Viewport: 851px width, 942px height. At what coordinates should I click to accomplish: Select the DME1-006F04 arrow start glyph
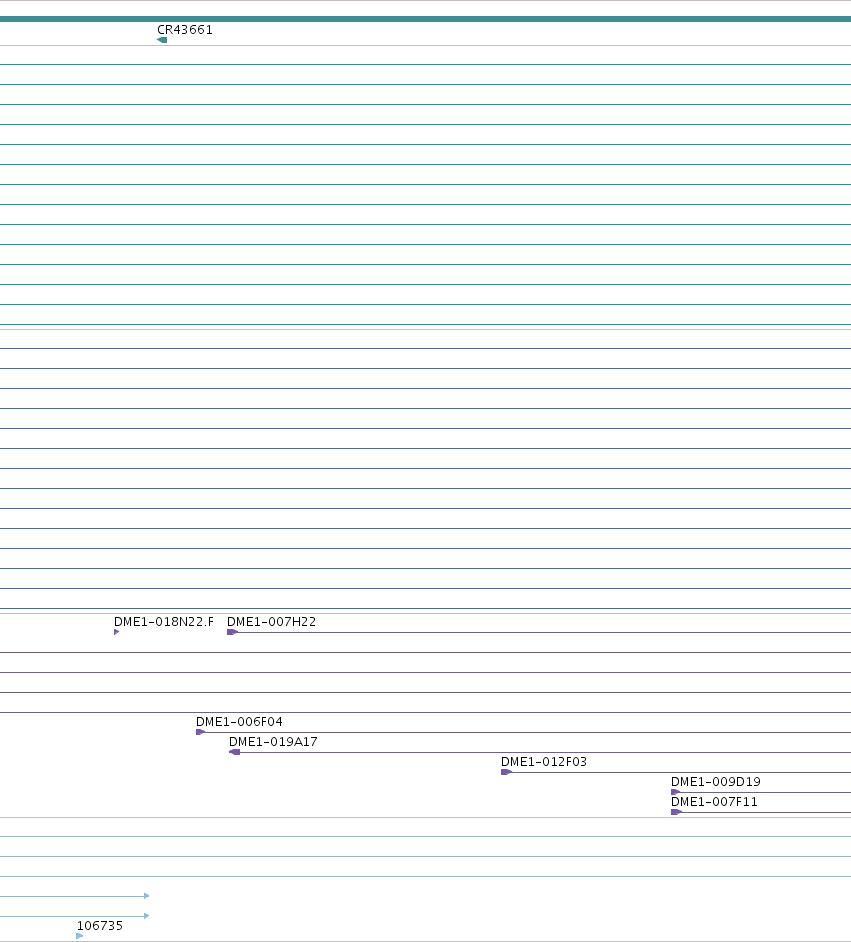pyautogui.click(x=201, y=732)
